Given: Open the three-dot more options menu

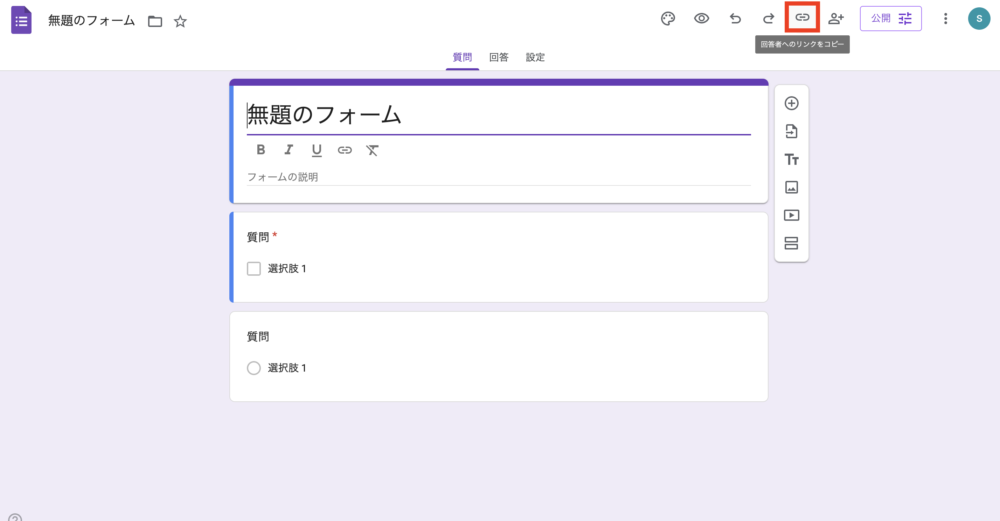Looking at the screenshot, I should [945, 18].
